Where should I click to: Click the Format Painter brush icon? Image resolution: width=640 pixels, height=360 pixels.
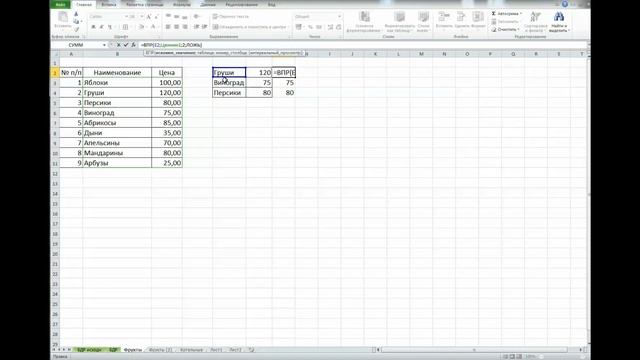[x=76, y=29]
